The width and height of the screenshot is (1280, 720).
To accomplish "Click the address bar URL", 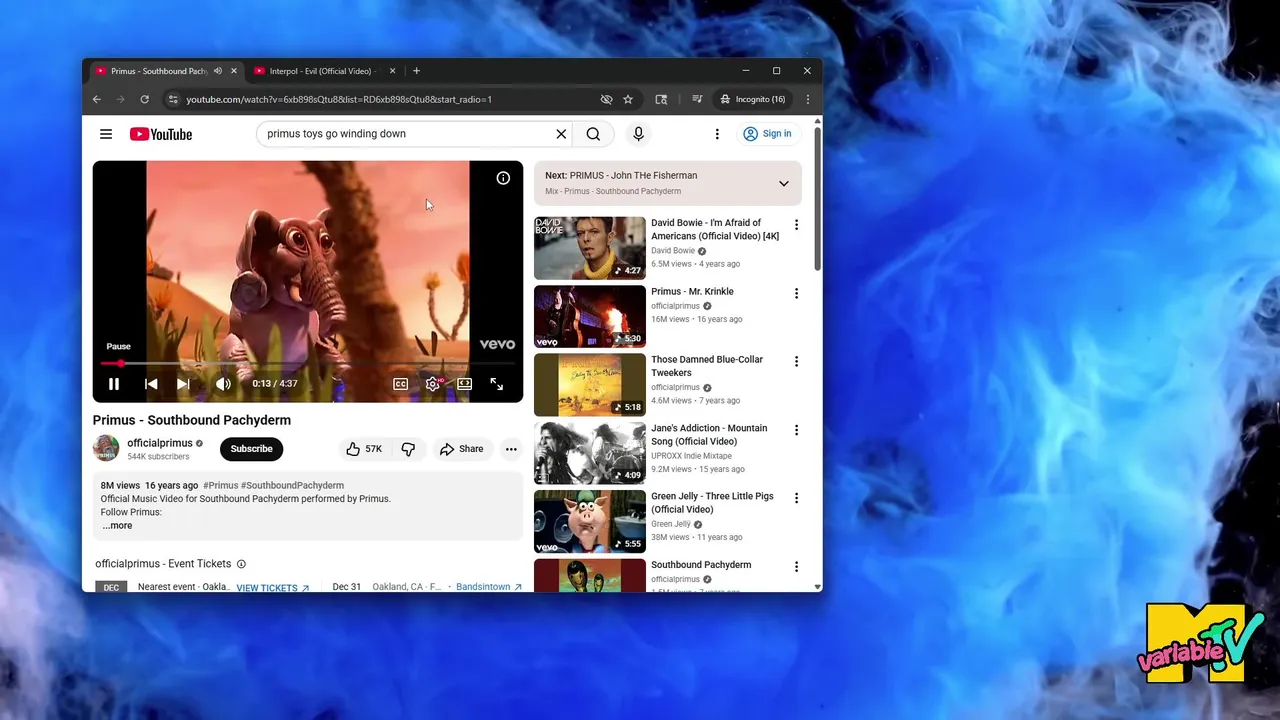I will point(338,99).
